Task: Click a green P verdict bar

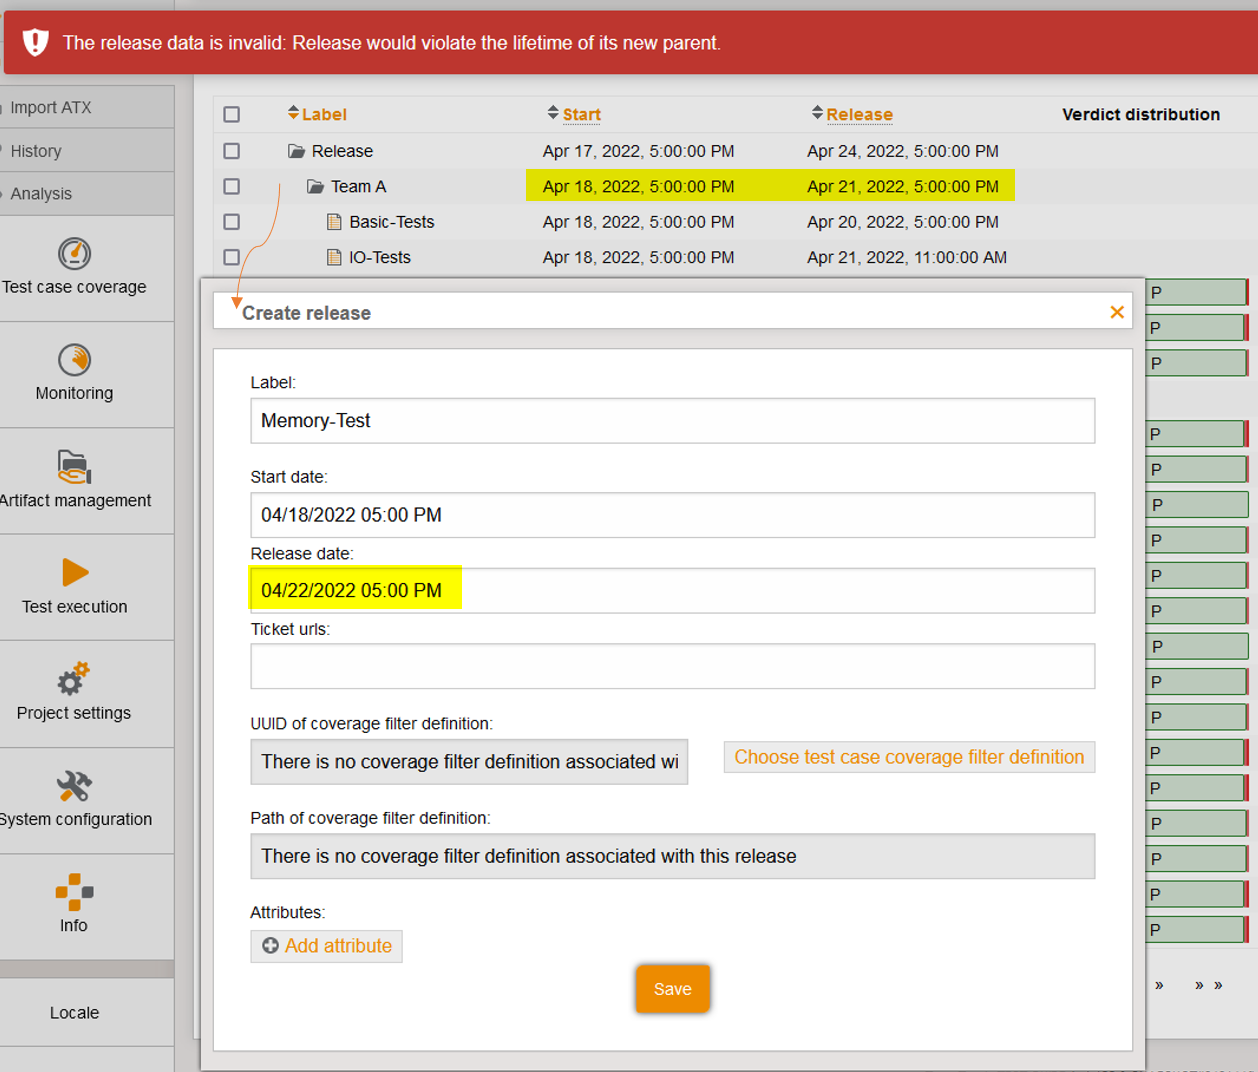Action: pyautogui.click(x=1195, y=292)
